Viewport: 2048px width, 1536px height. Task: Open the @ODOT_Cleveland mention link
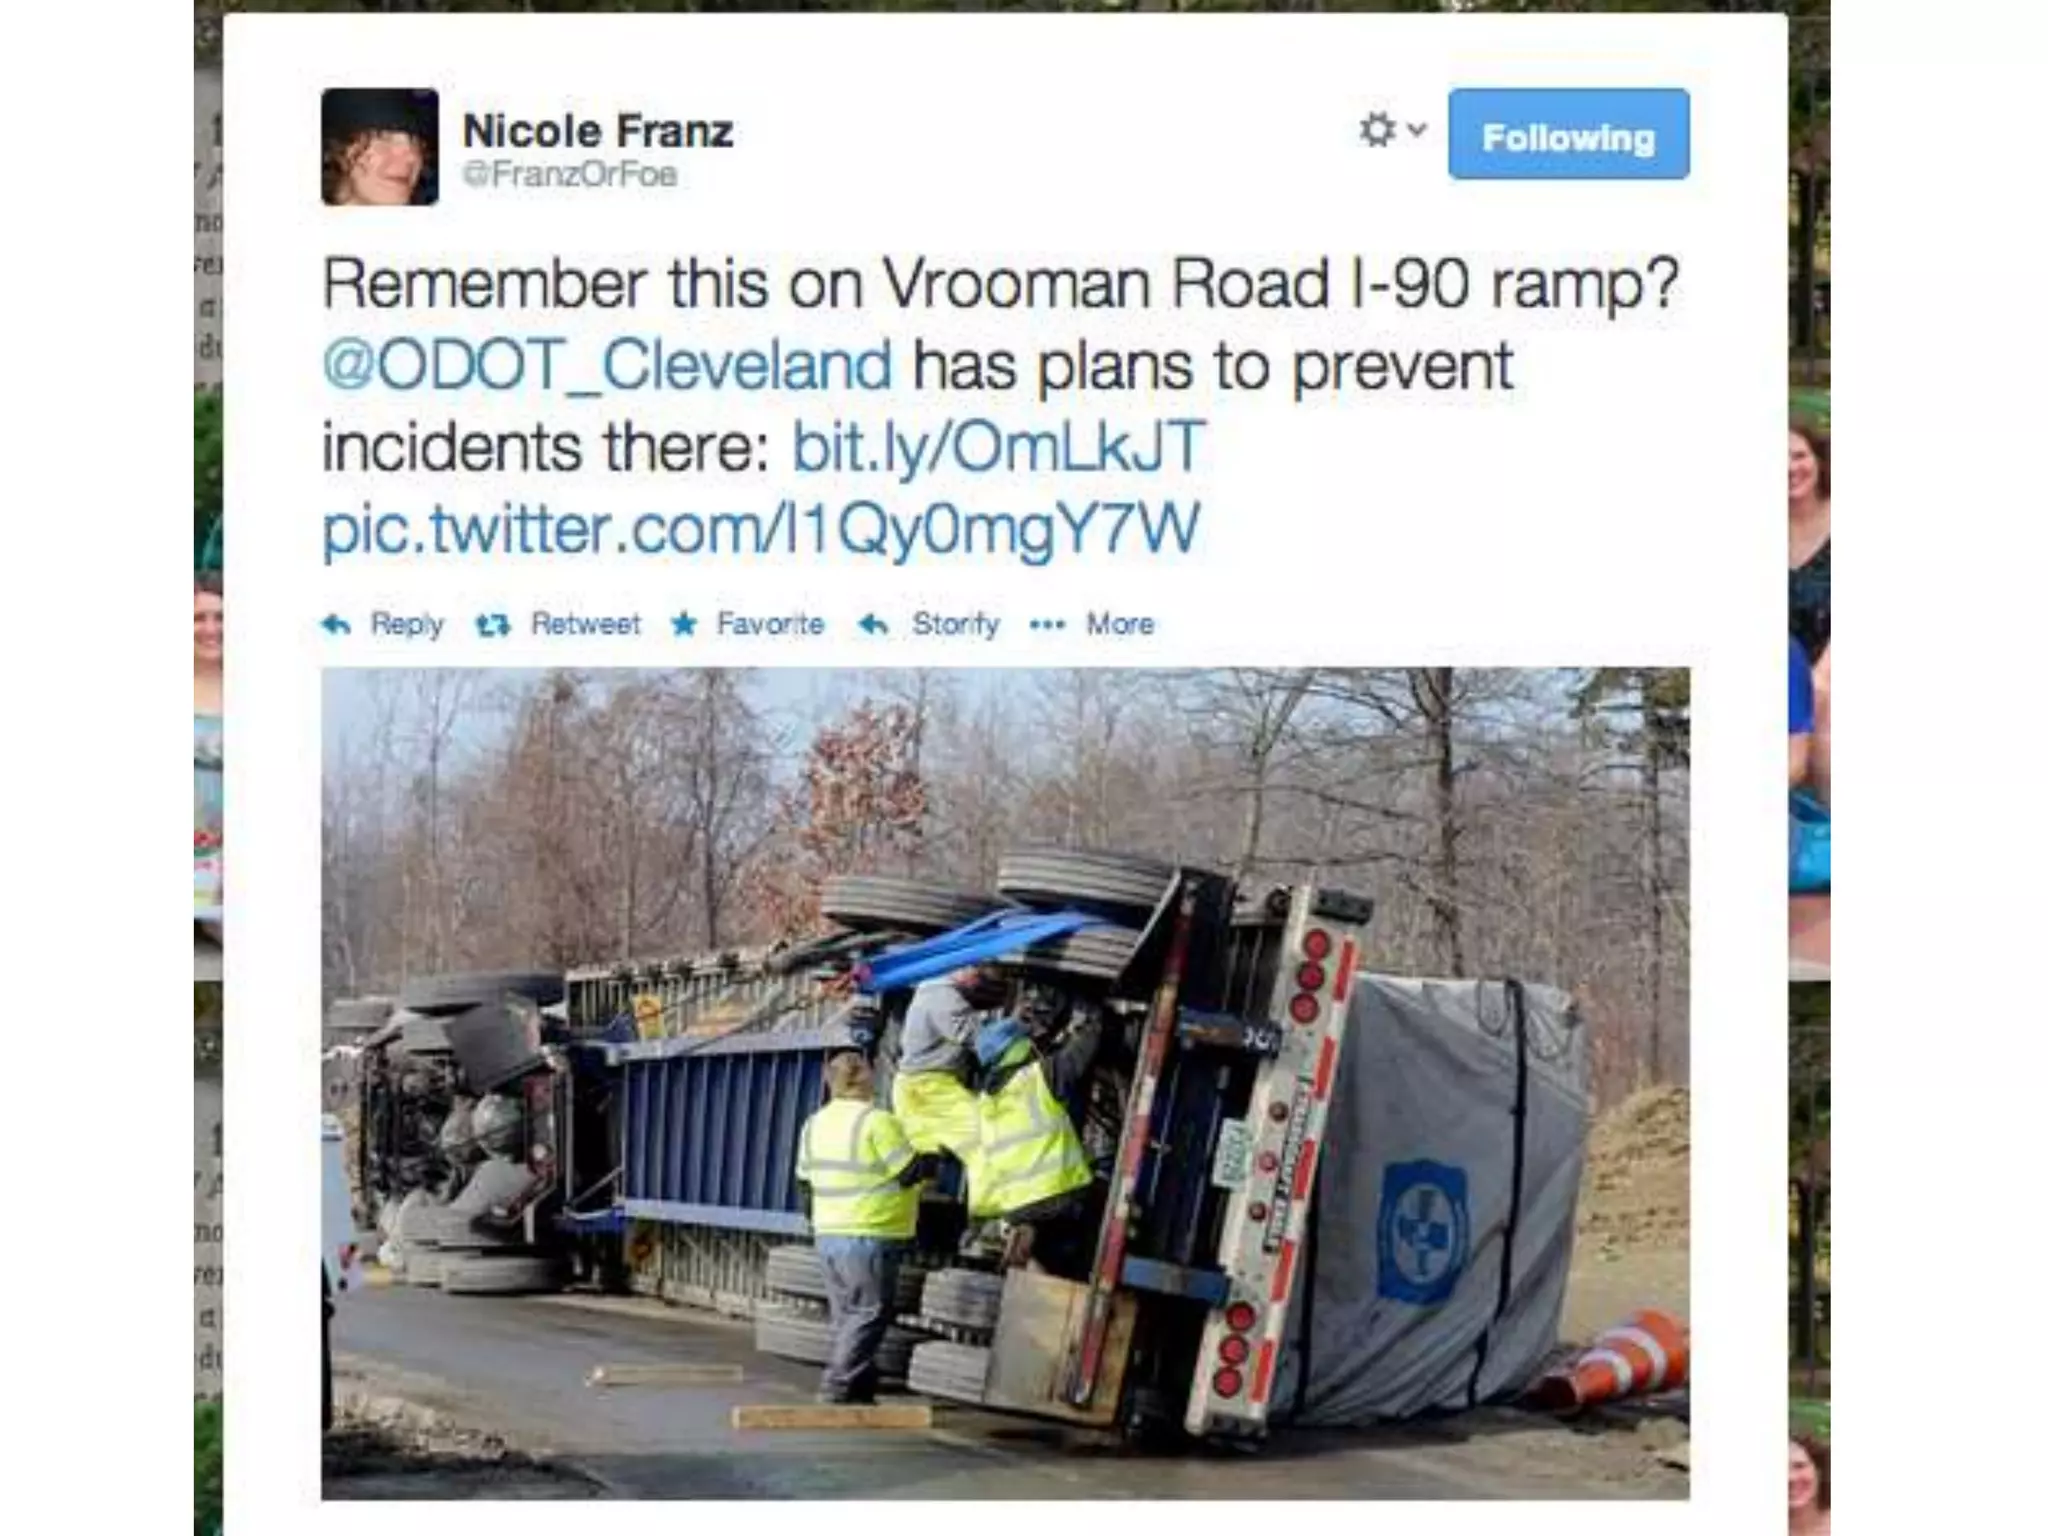(x=607, y=365)
